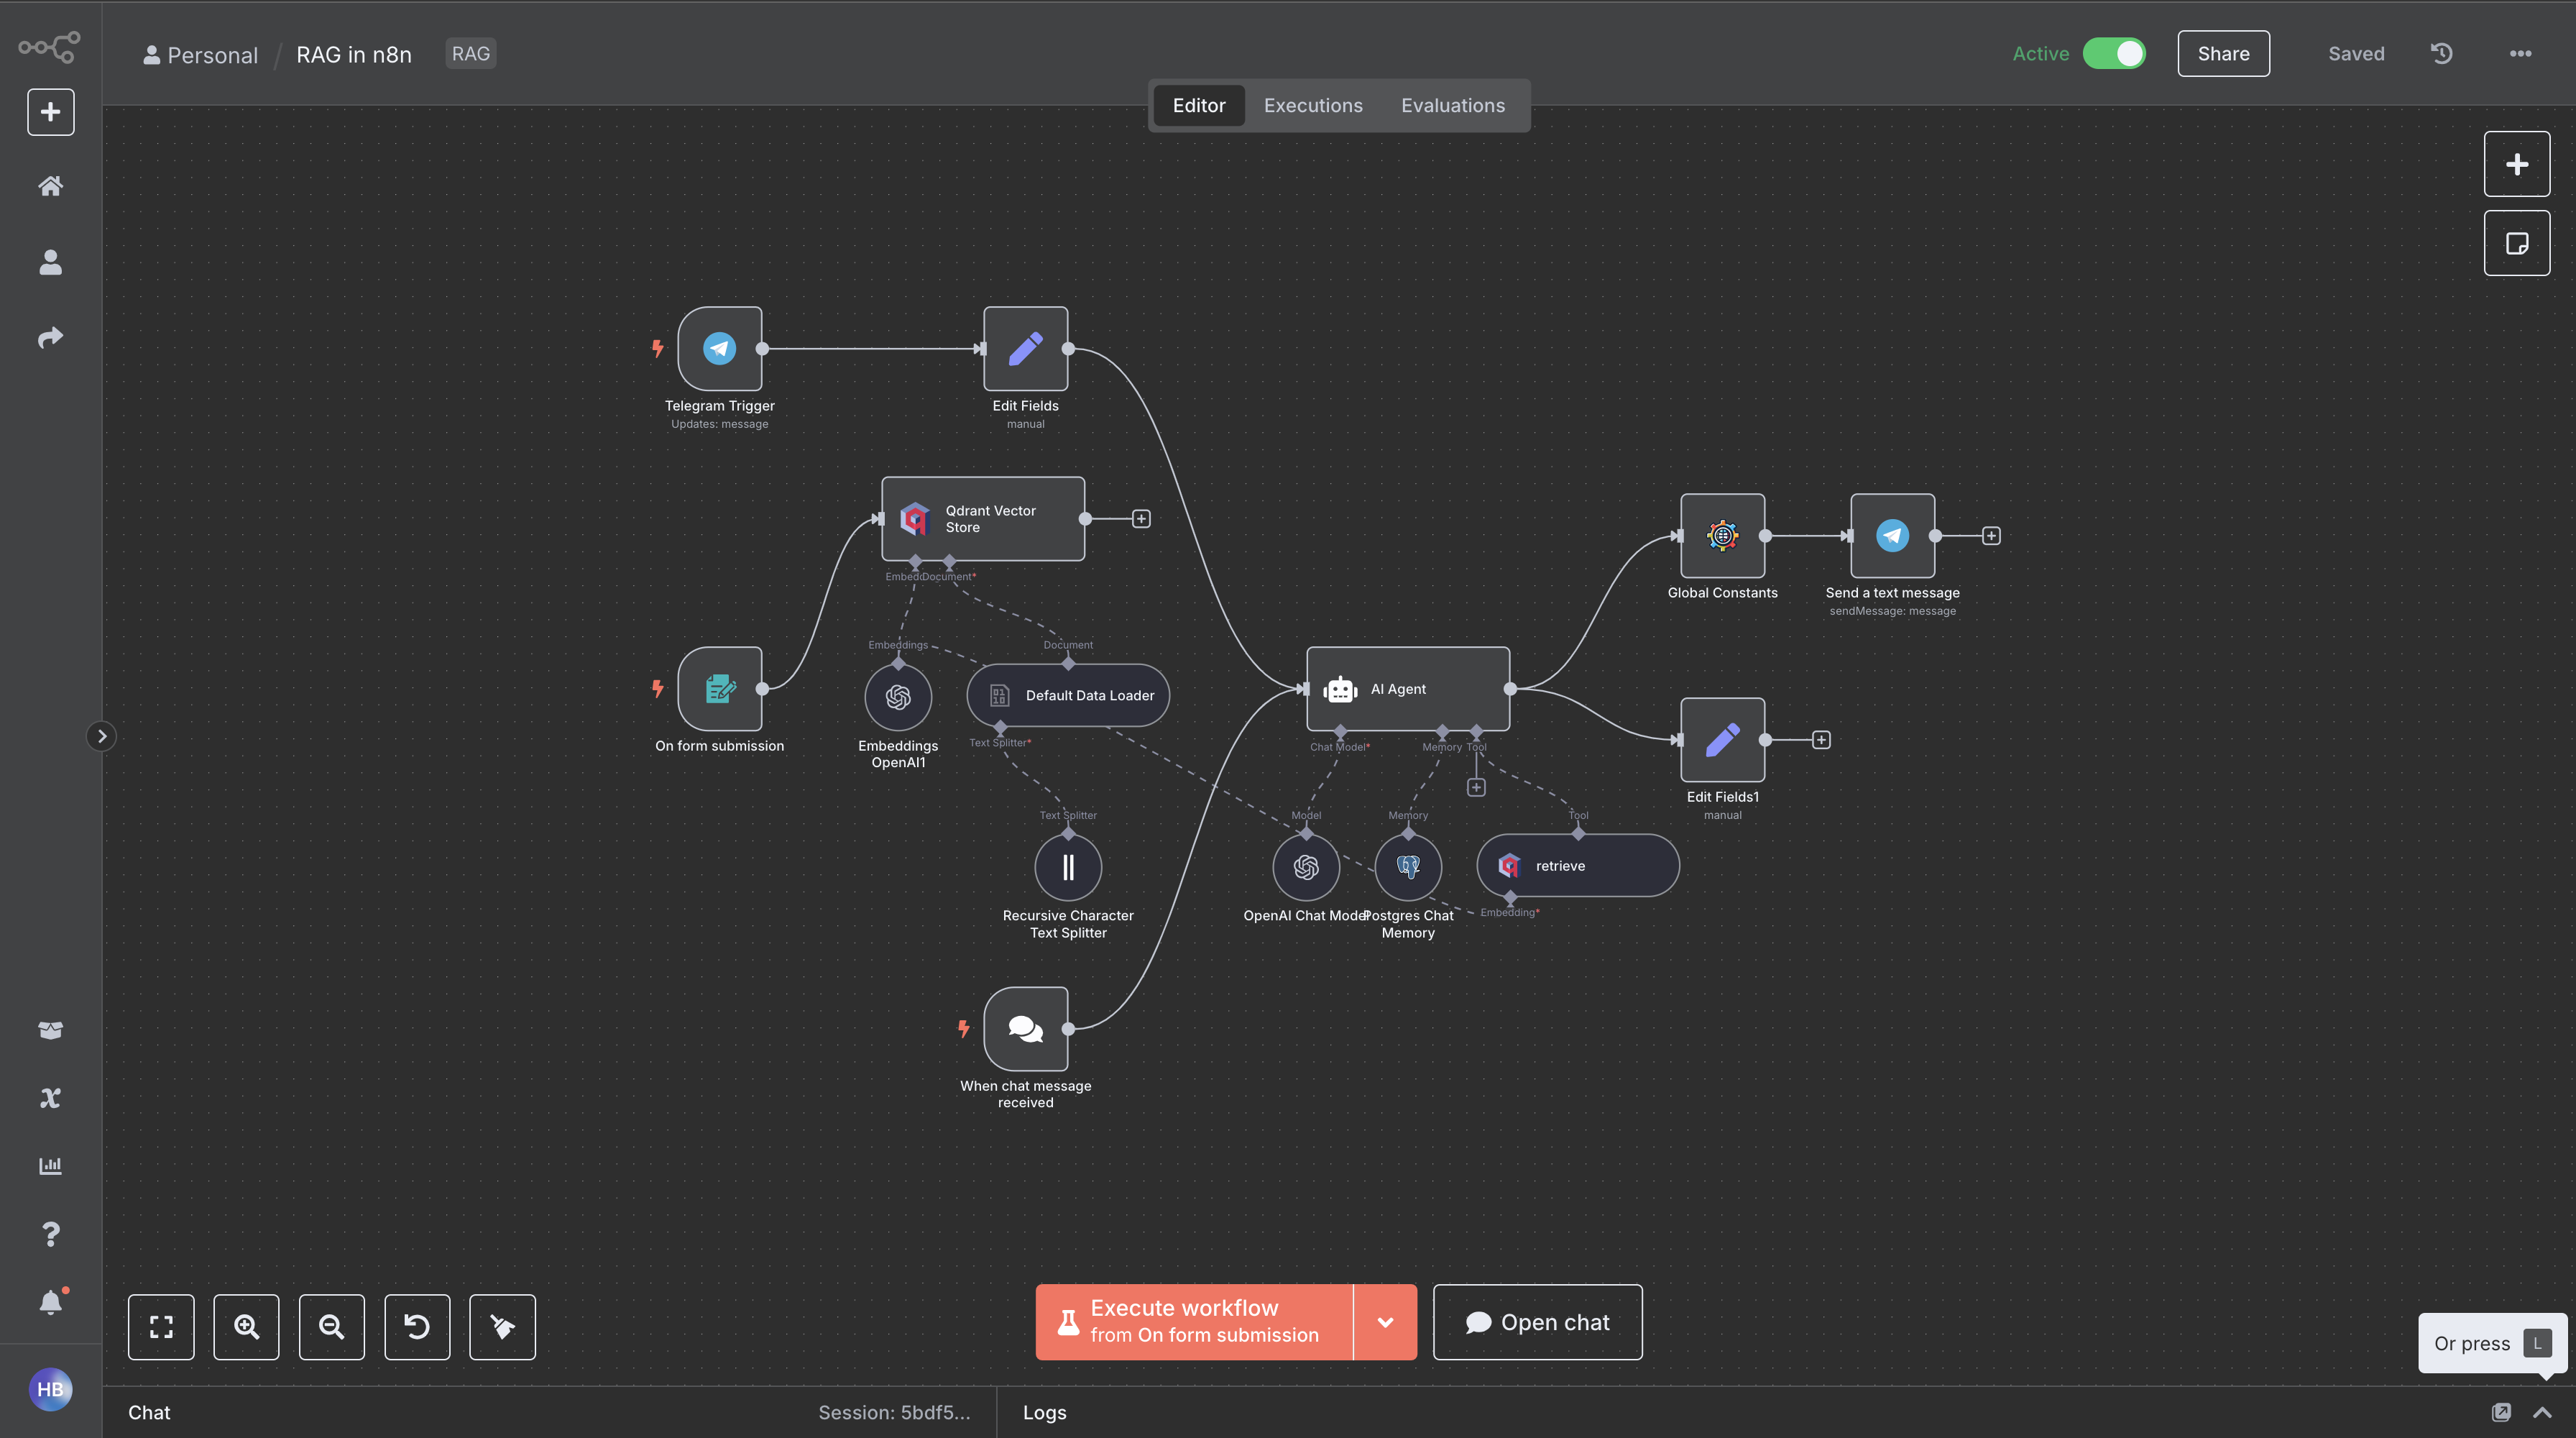Image resolution: width=2576 pixels, height=1438 pixels.
Task: Open the more options menu
Action: point(2521,53)
